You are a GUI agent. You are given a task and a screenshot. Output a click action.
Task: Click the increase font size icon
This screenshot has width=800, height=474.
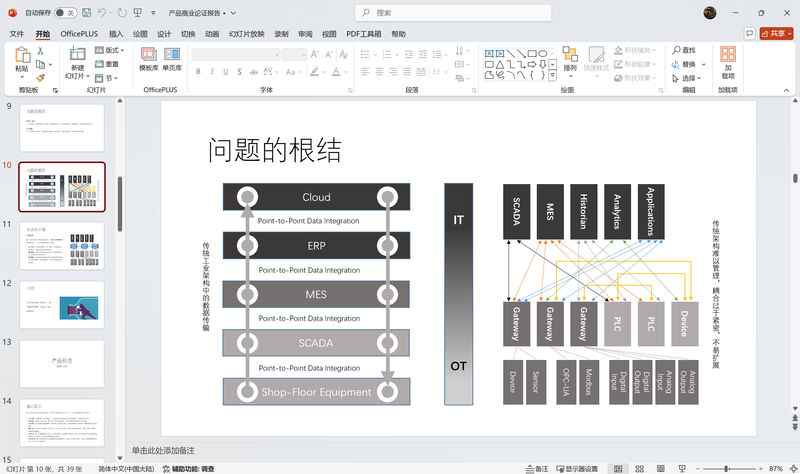pyautogui.click(x=315, y=54)
